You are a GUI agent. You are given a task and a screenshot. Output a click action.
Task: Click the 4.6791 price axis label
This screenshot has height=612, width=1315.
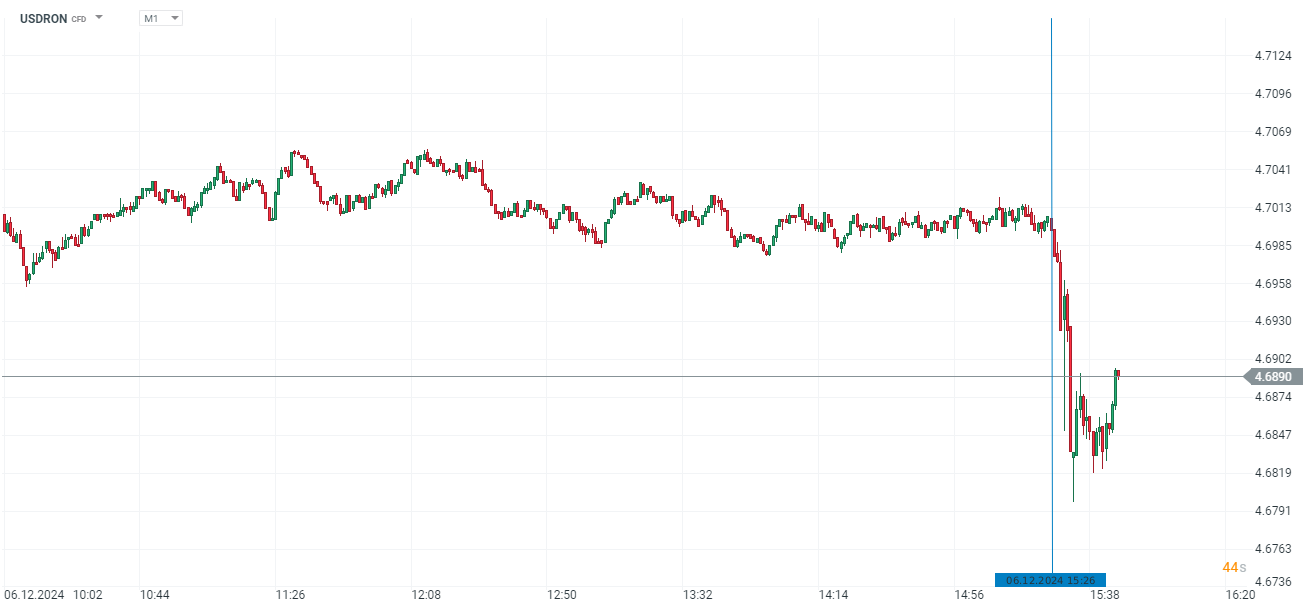coord(1272,510)
